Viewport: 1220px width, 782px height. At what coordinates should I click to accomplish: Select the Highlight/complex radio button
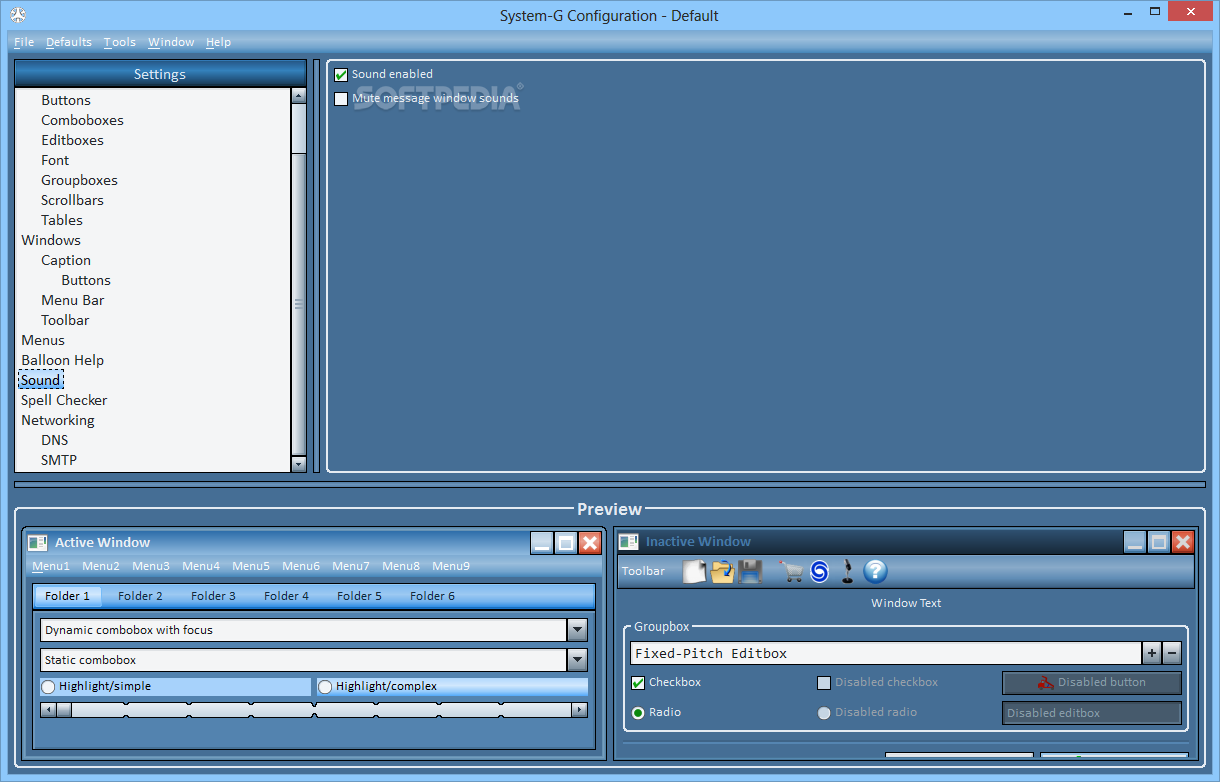click(325, 687)
